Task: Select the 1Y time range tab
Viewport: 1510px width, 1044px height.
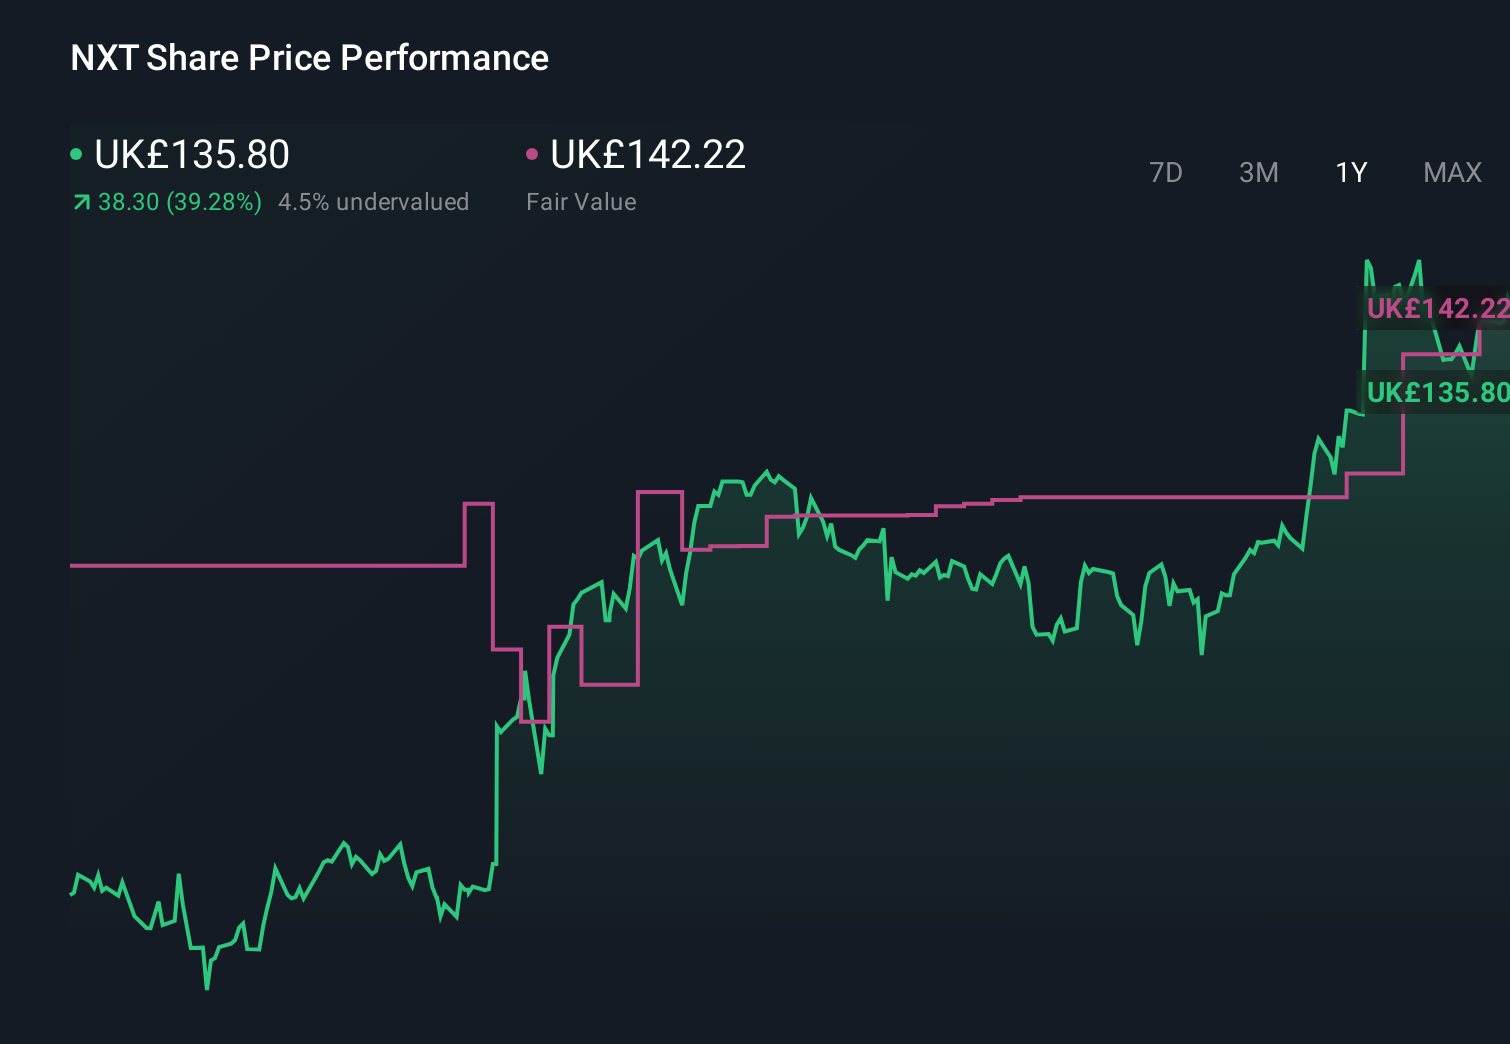Action: click(x=1351, y=173)
